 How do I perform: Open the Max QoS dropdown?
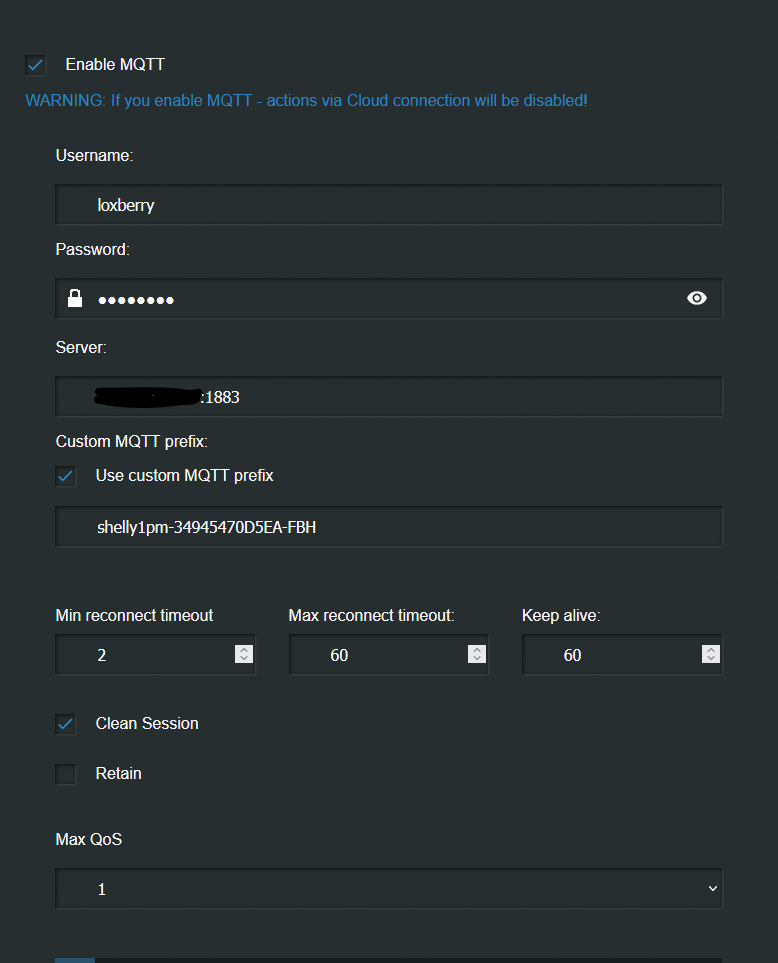pos(389,888)
